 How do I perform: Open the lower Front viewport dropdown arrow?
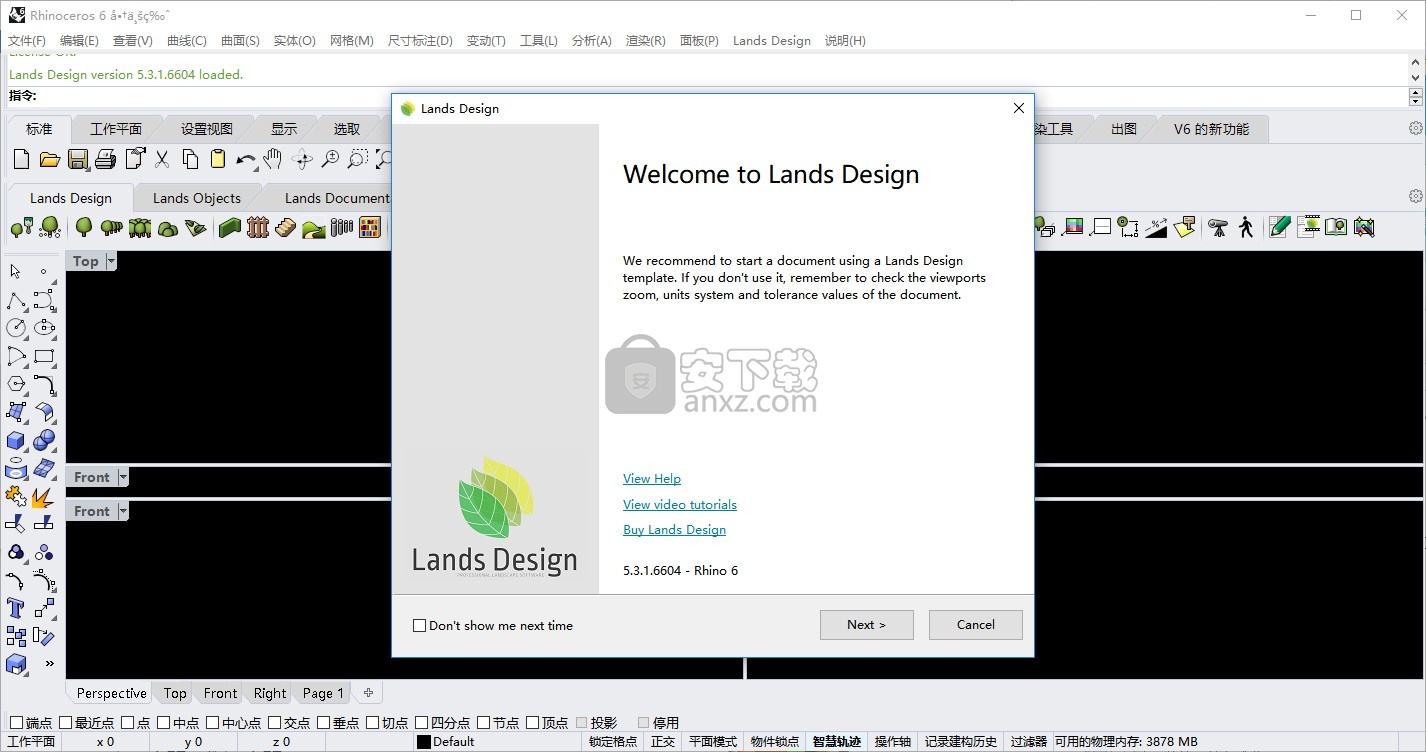click(123, 511)
